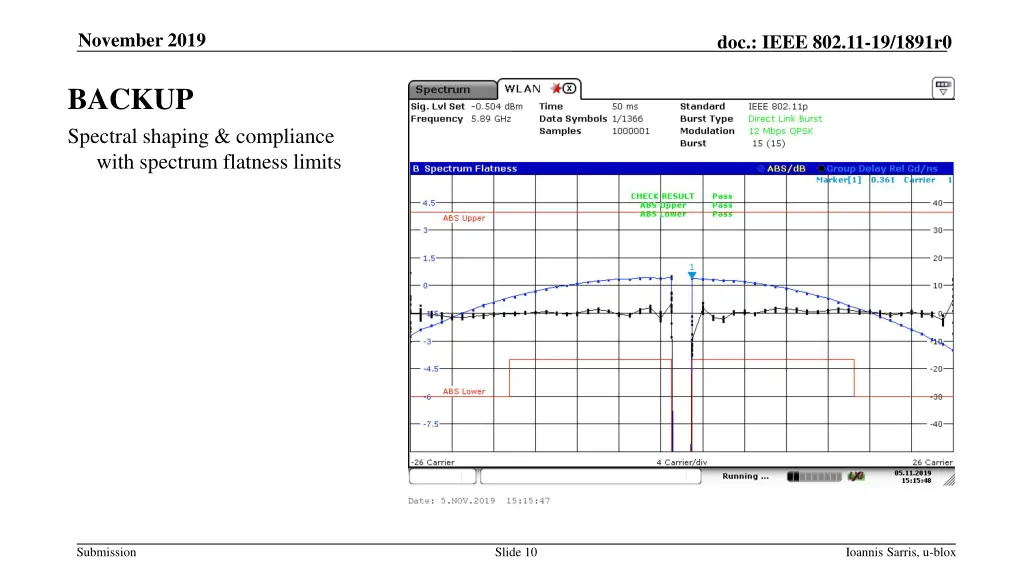Click the blue marker 1 triangle on plot
This screenshot has width=1024, height=576.
[691, 274]
